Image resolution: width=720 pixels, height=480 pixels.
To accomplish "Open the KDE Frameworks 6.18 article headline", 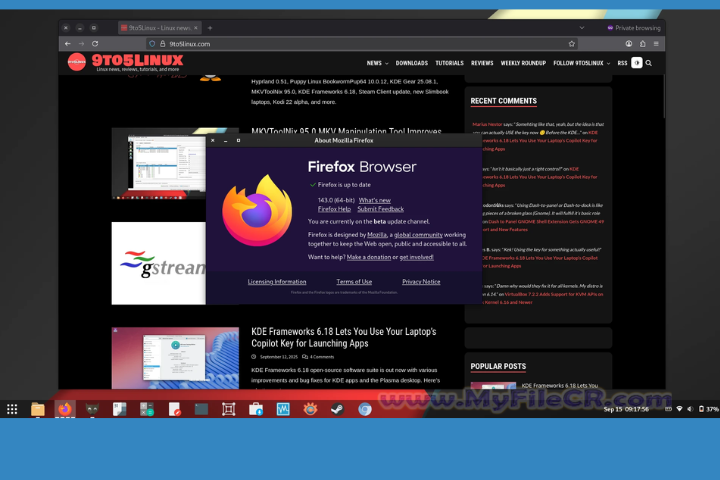I will click(x=343, y=338).
